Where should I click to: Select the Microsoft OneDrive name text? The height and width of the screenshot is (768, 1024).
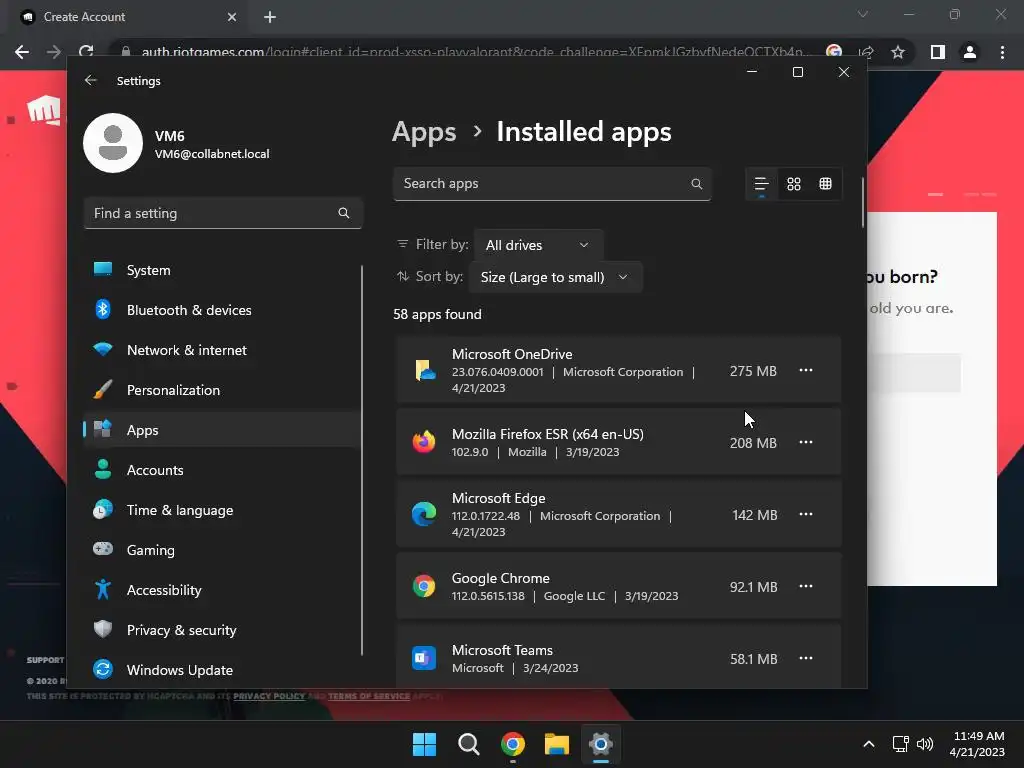pyautogui.click(x=512, y=354)
